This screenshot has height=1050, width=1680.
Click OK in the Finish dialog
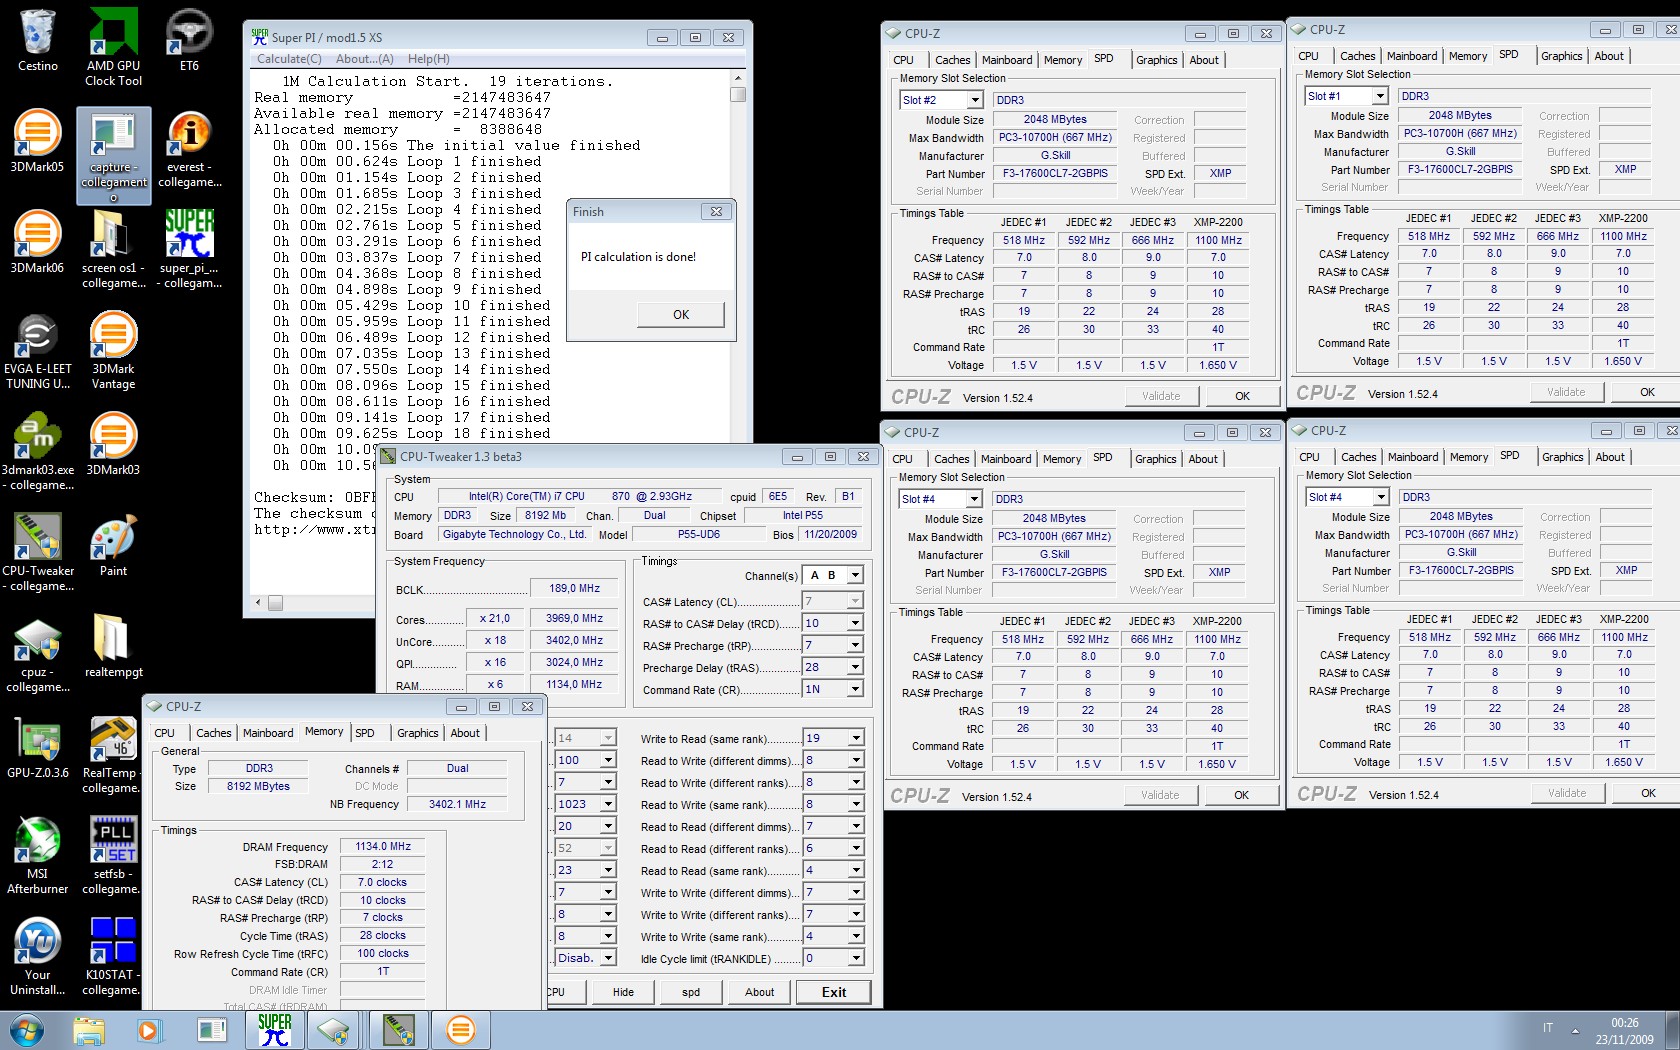point(681,314)
